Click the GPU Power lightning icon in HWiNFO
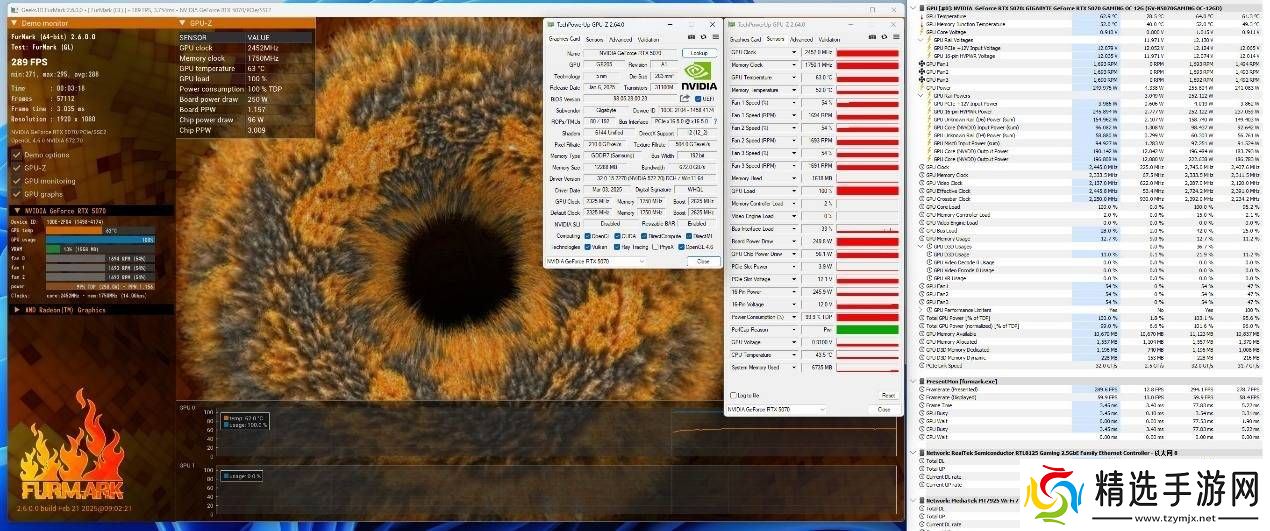 point(923,87)
